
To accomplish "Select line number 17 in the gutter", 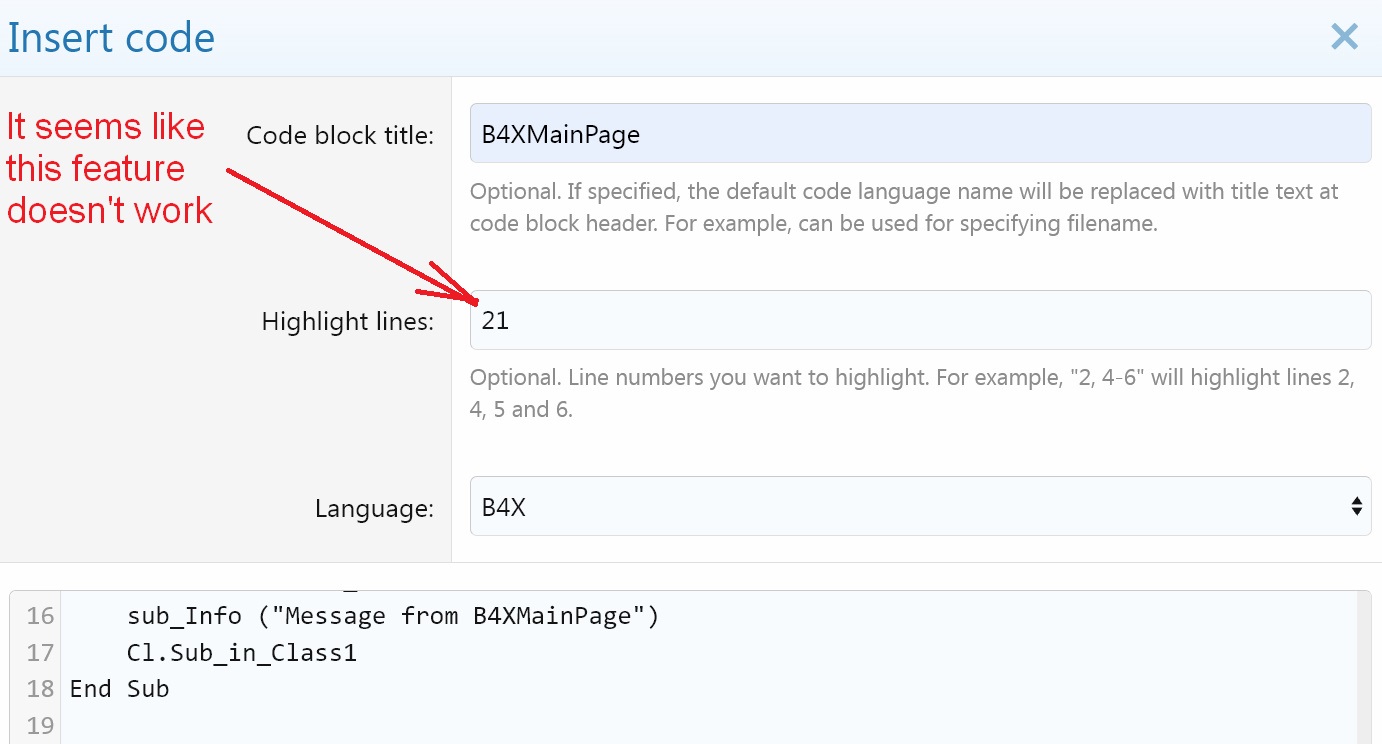I will 40,653.
